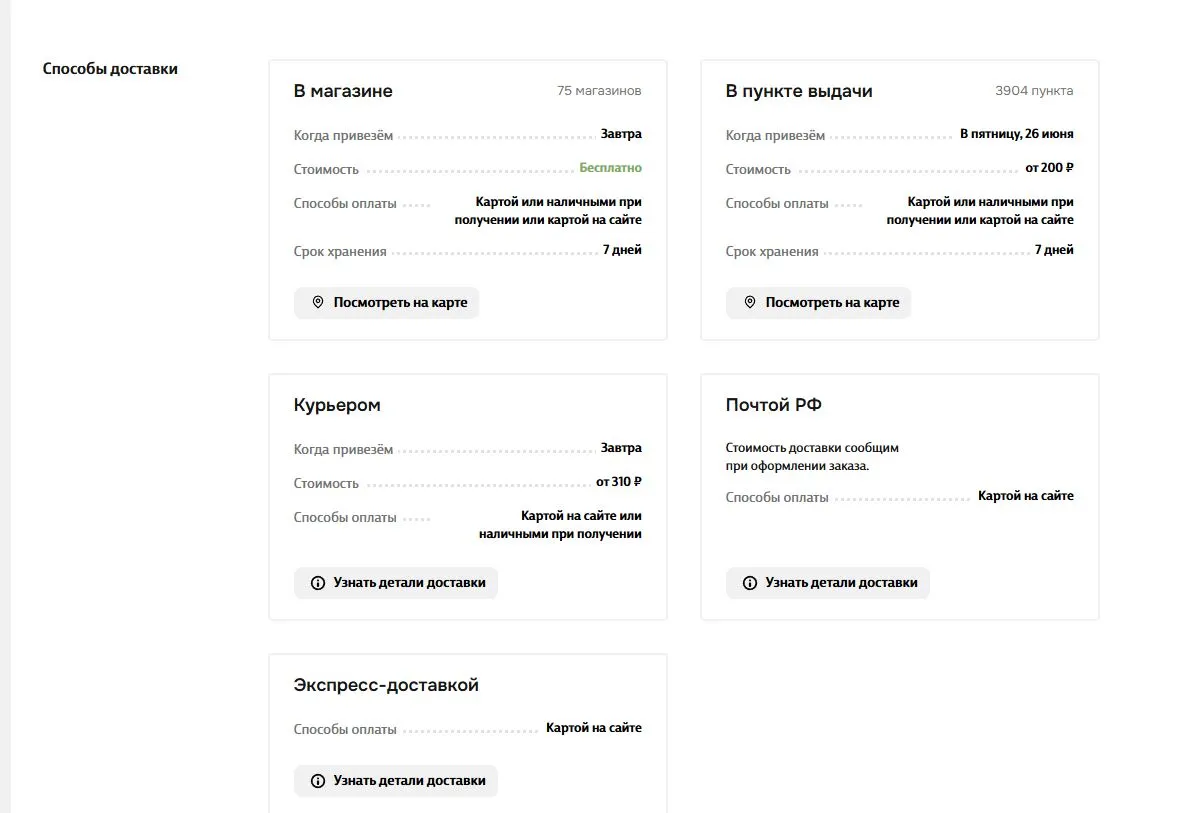Click info icon in Курьером card

[x=318, y=583]
